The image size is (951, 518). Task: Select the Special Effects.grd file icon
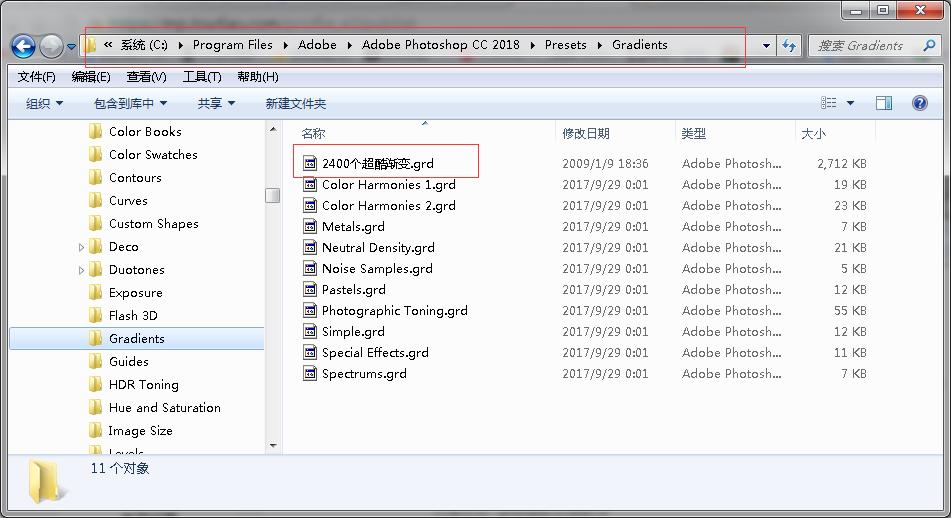pos(310,352)
